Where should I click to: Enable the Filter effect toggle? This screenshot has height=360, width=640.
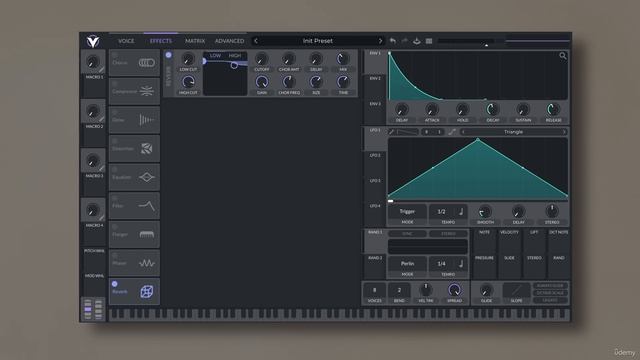pyautogui.click(x=115, y=198)
